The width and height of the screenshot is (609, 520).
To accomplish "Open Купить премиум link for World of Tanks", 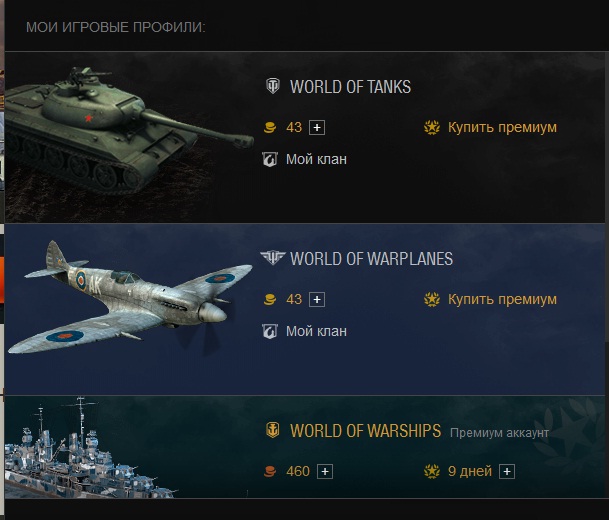I will tap(502, 127).
